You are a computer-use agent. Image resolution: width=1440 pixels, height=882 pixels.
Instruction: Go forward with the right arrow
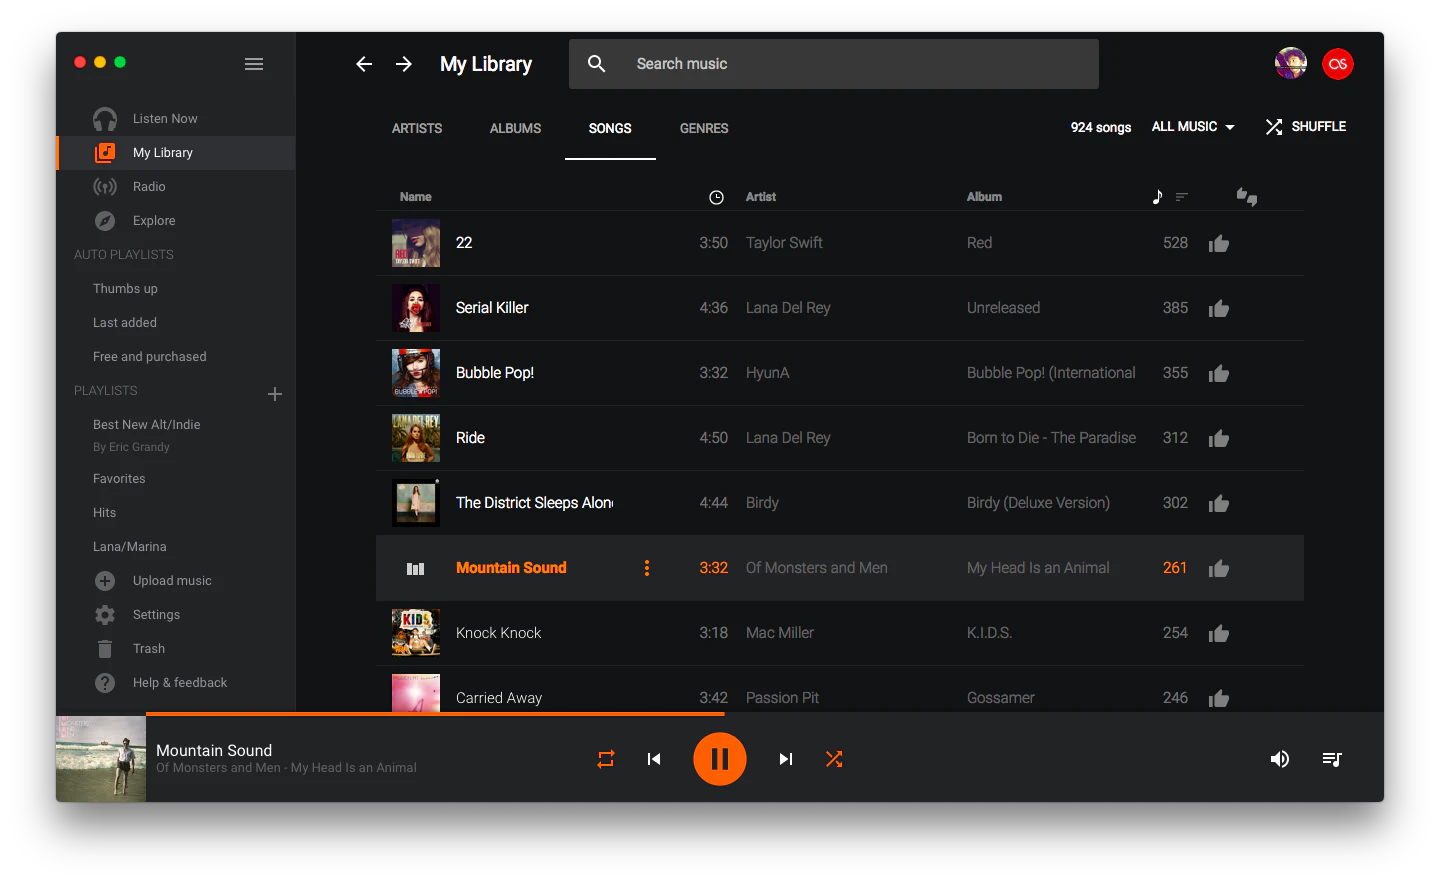click(x=404, y=64)
